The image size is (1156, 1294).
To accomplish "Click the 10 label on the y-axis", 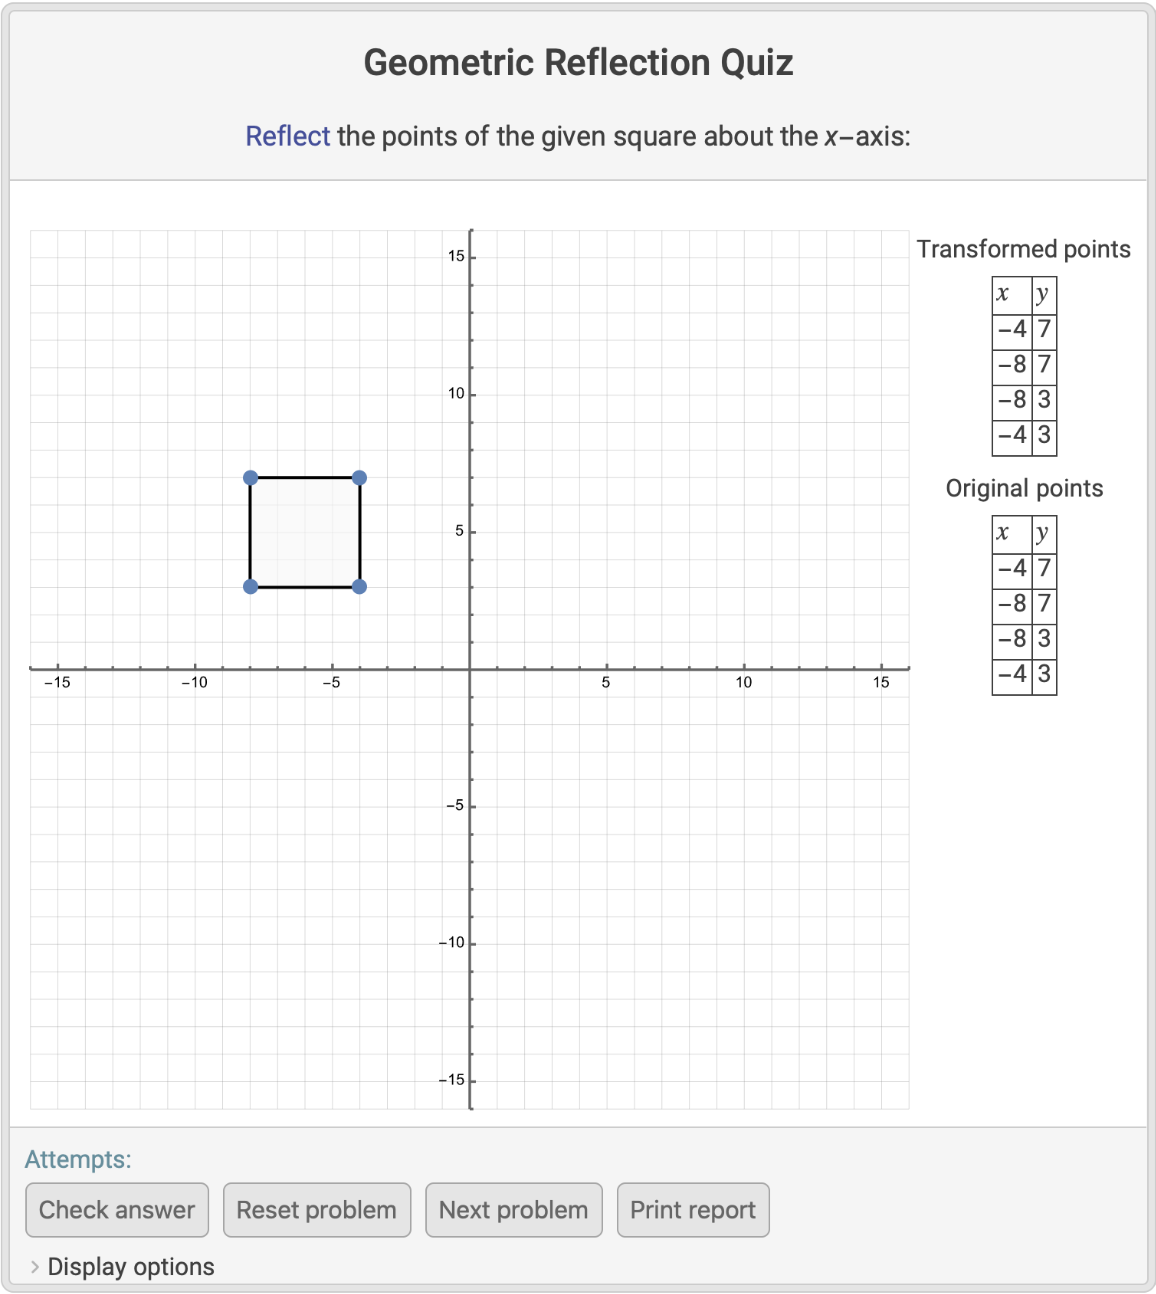I will [456, 394].
